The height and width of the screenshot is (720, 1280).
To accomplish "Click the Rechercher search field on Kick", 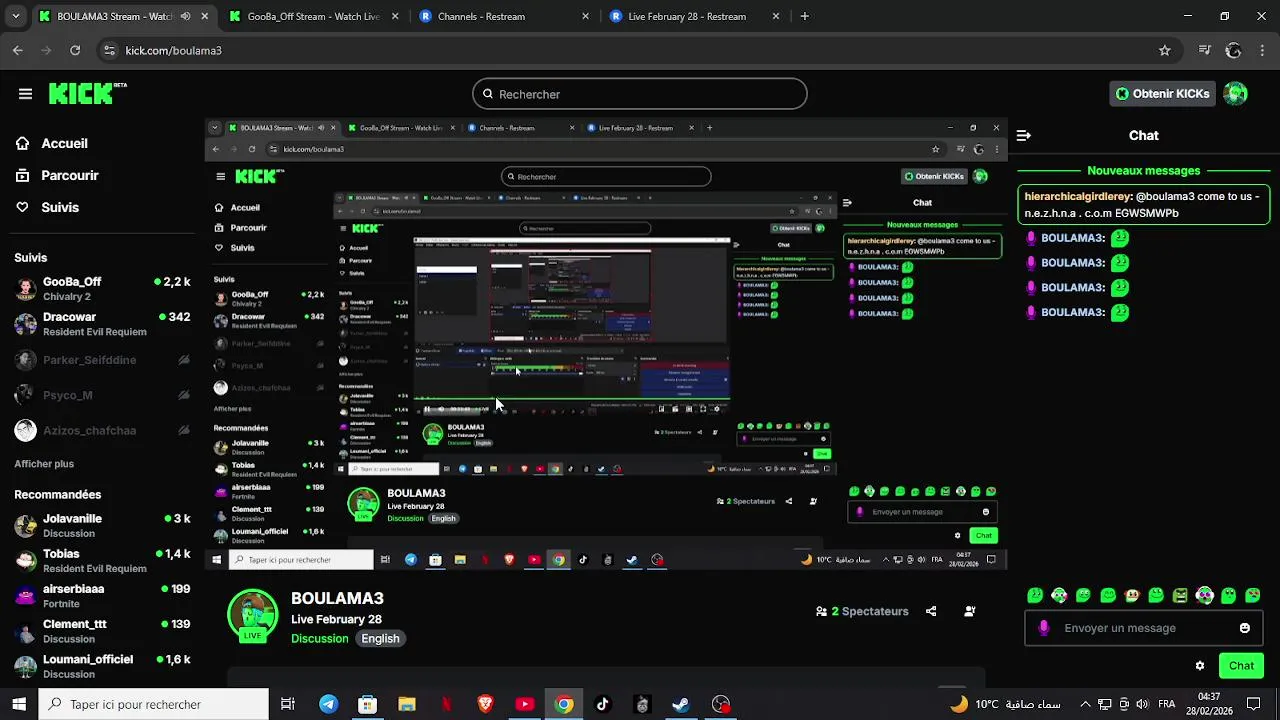I will pos(640,94).
